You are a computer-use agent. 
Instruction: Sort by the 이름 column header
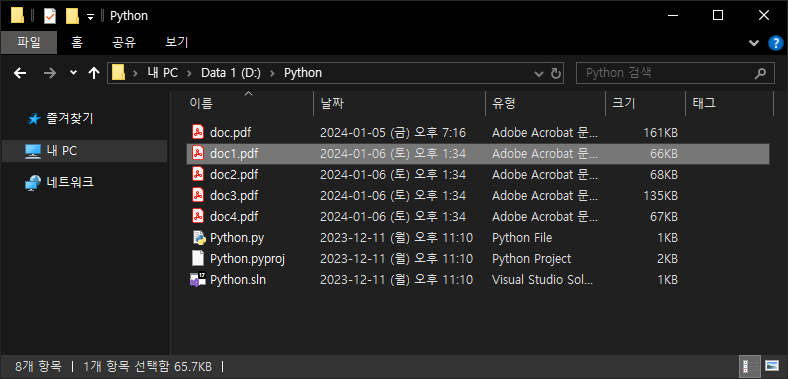click(x=249, y=104)
